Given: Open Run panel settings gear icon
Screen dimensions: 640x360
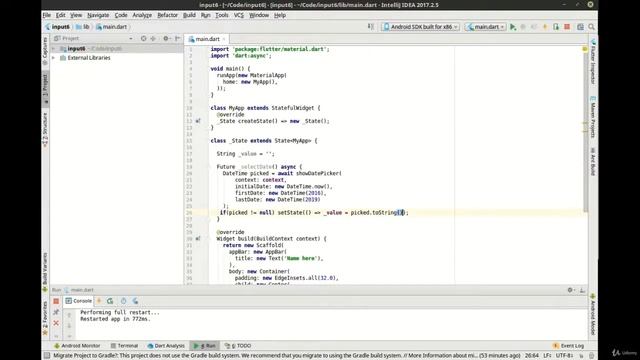Looking at the screenshot, I should click(571, 290).
